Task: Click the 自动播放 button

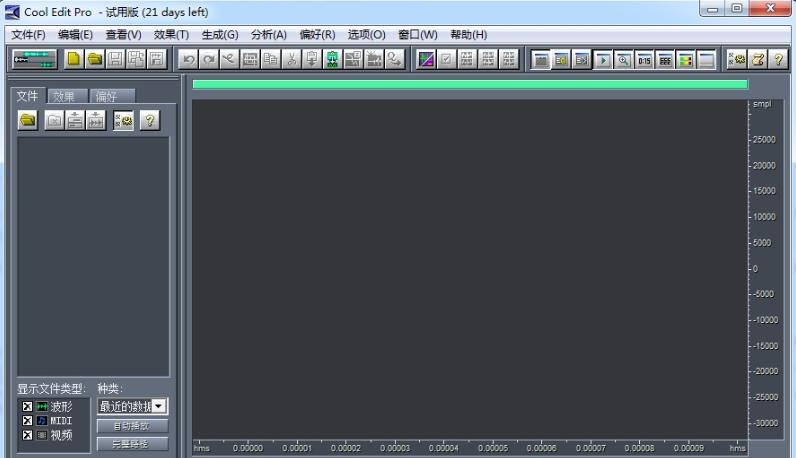Action: tap(132, 426)
